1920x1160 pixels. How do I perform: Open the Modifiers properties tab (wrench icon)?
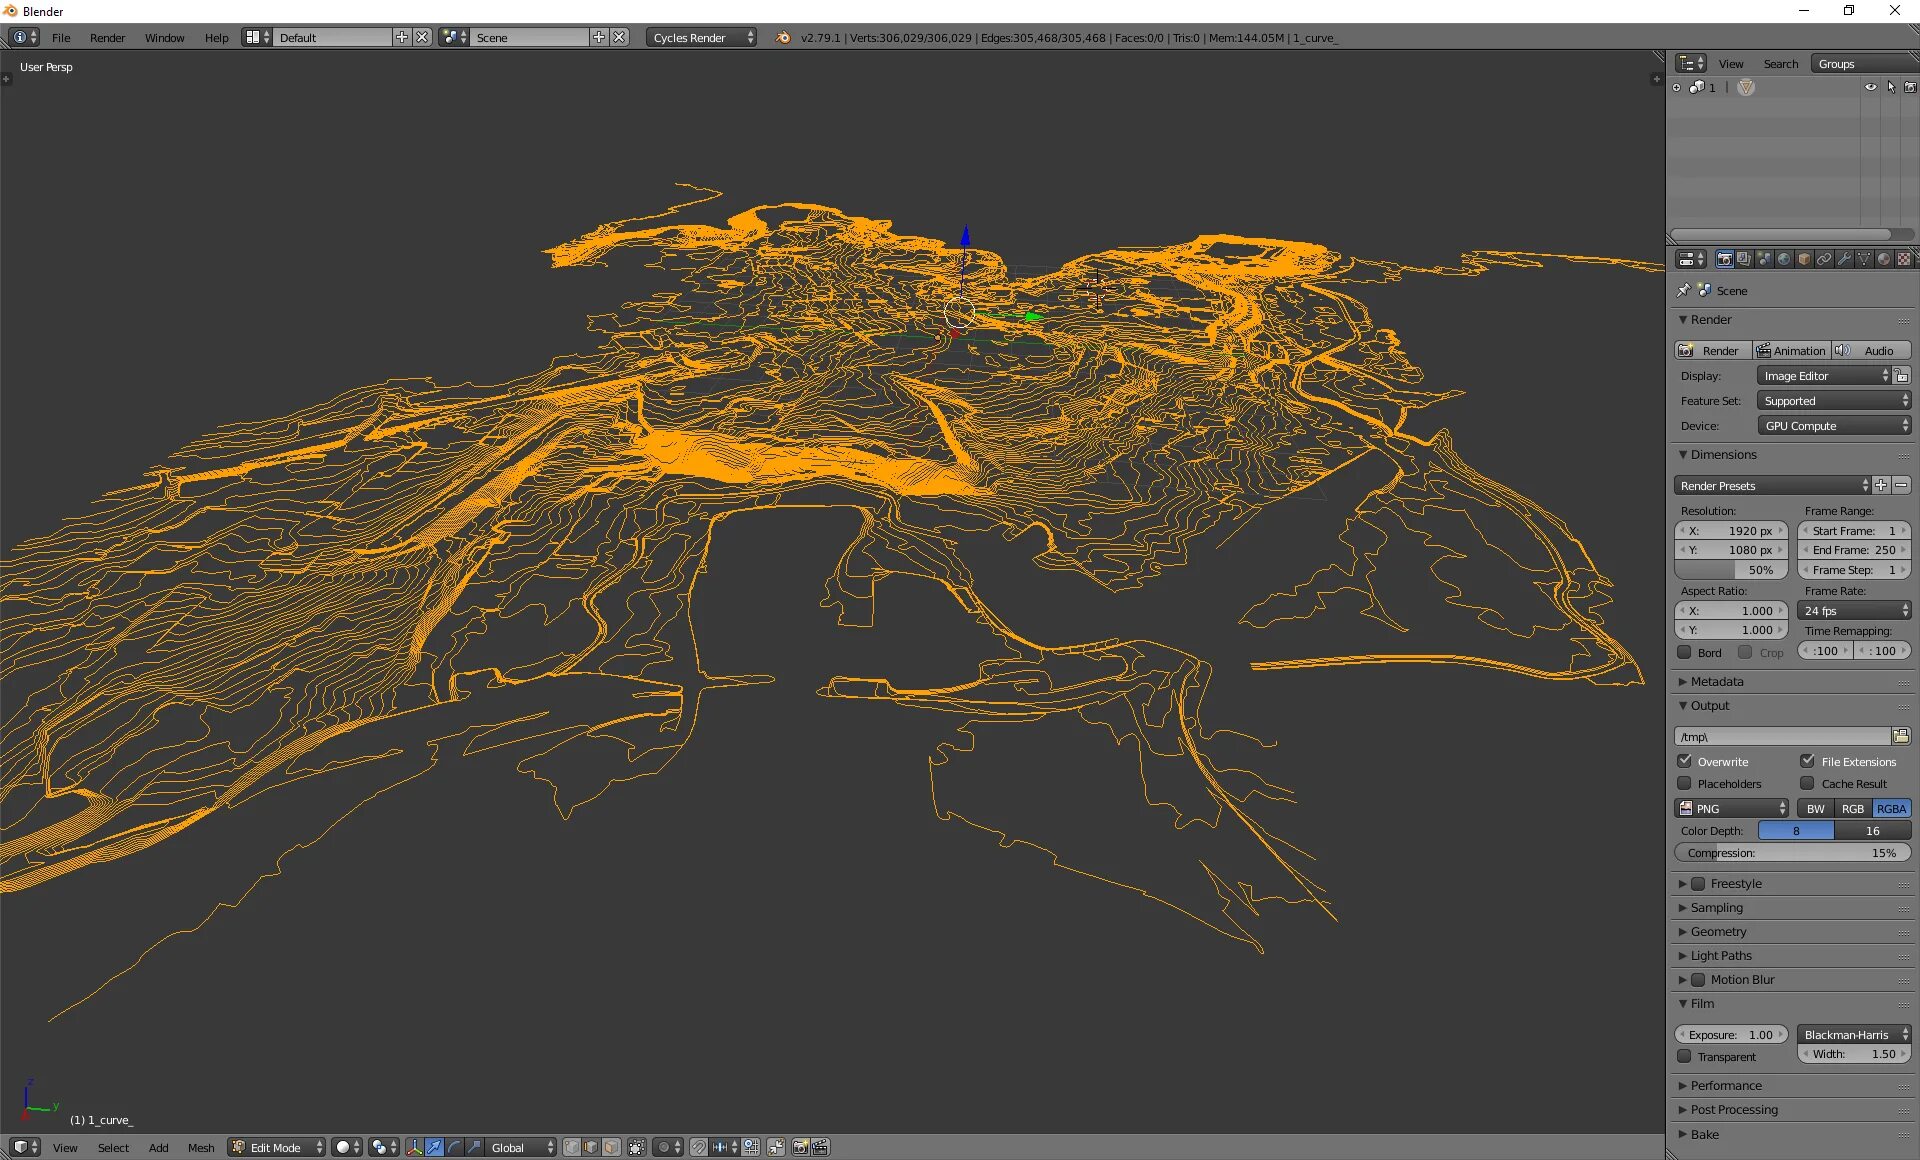pyautogui.click(x=1844, y=259)
